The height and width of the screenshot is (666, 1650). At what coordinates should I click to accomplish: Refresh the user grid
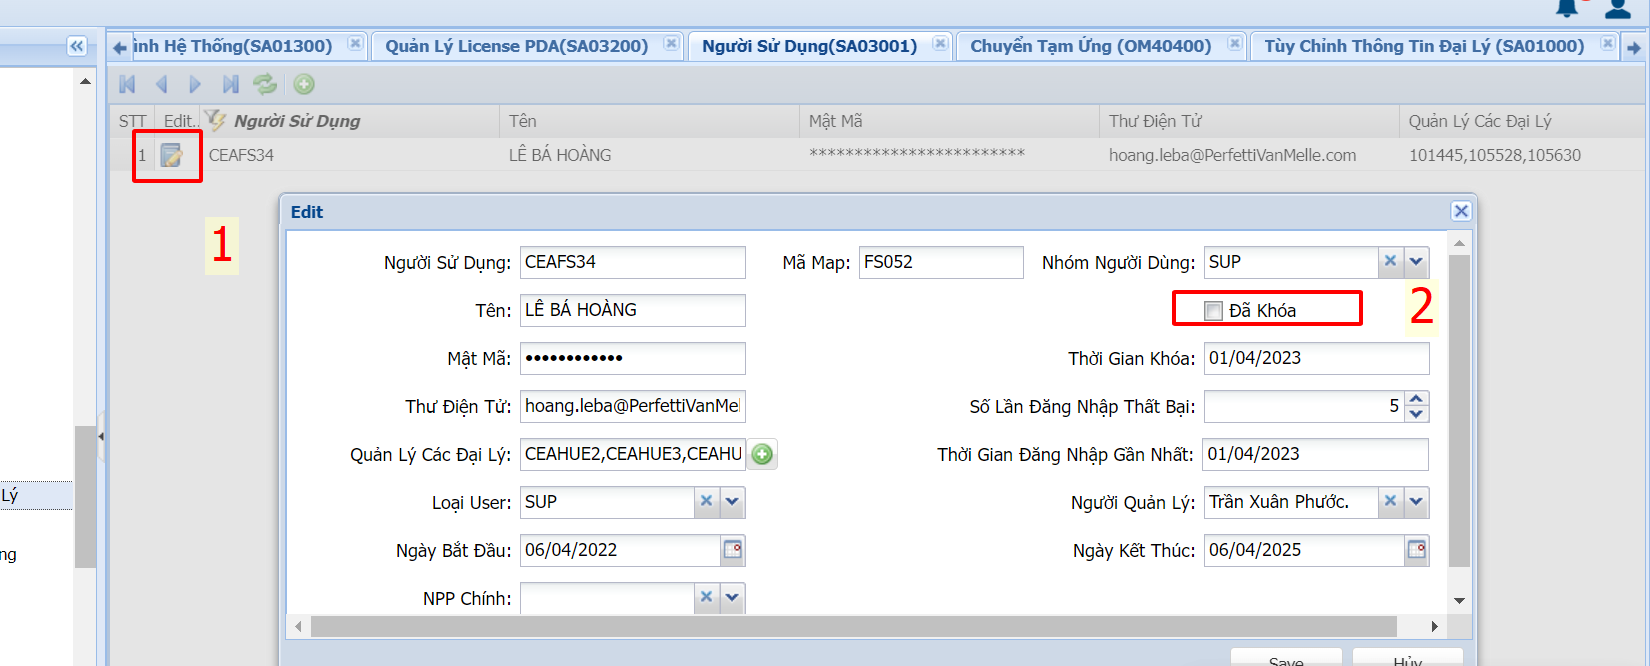265,85
